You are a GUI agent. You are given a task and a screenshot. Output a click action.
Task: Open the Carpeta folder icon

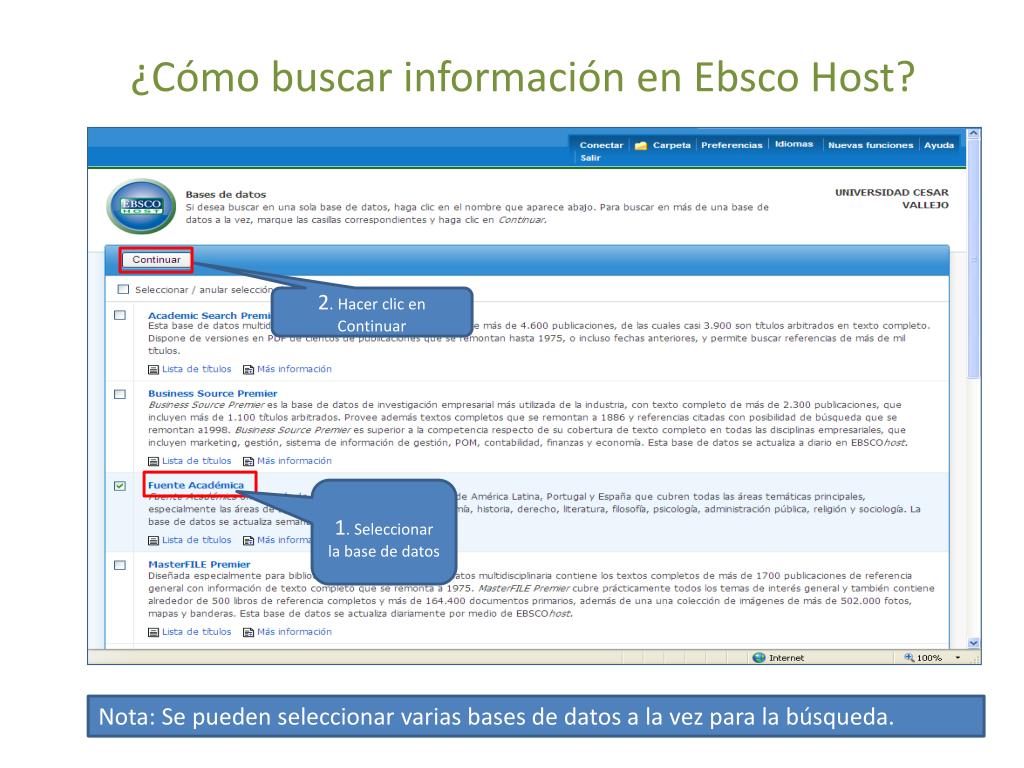641,146
